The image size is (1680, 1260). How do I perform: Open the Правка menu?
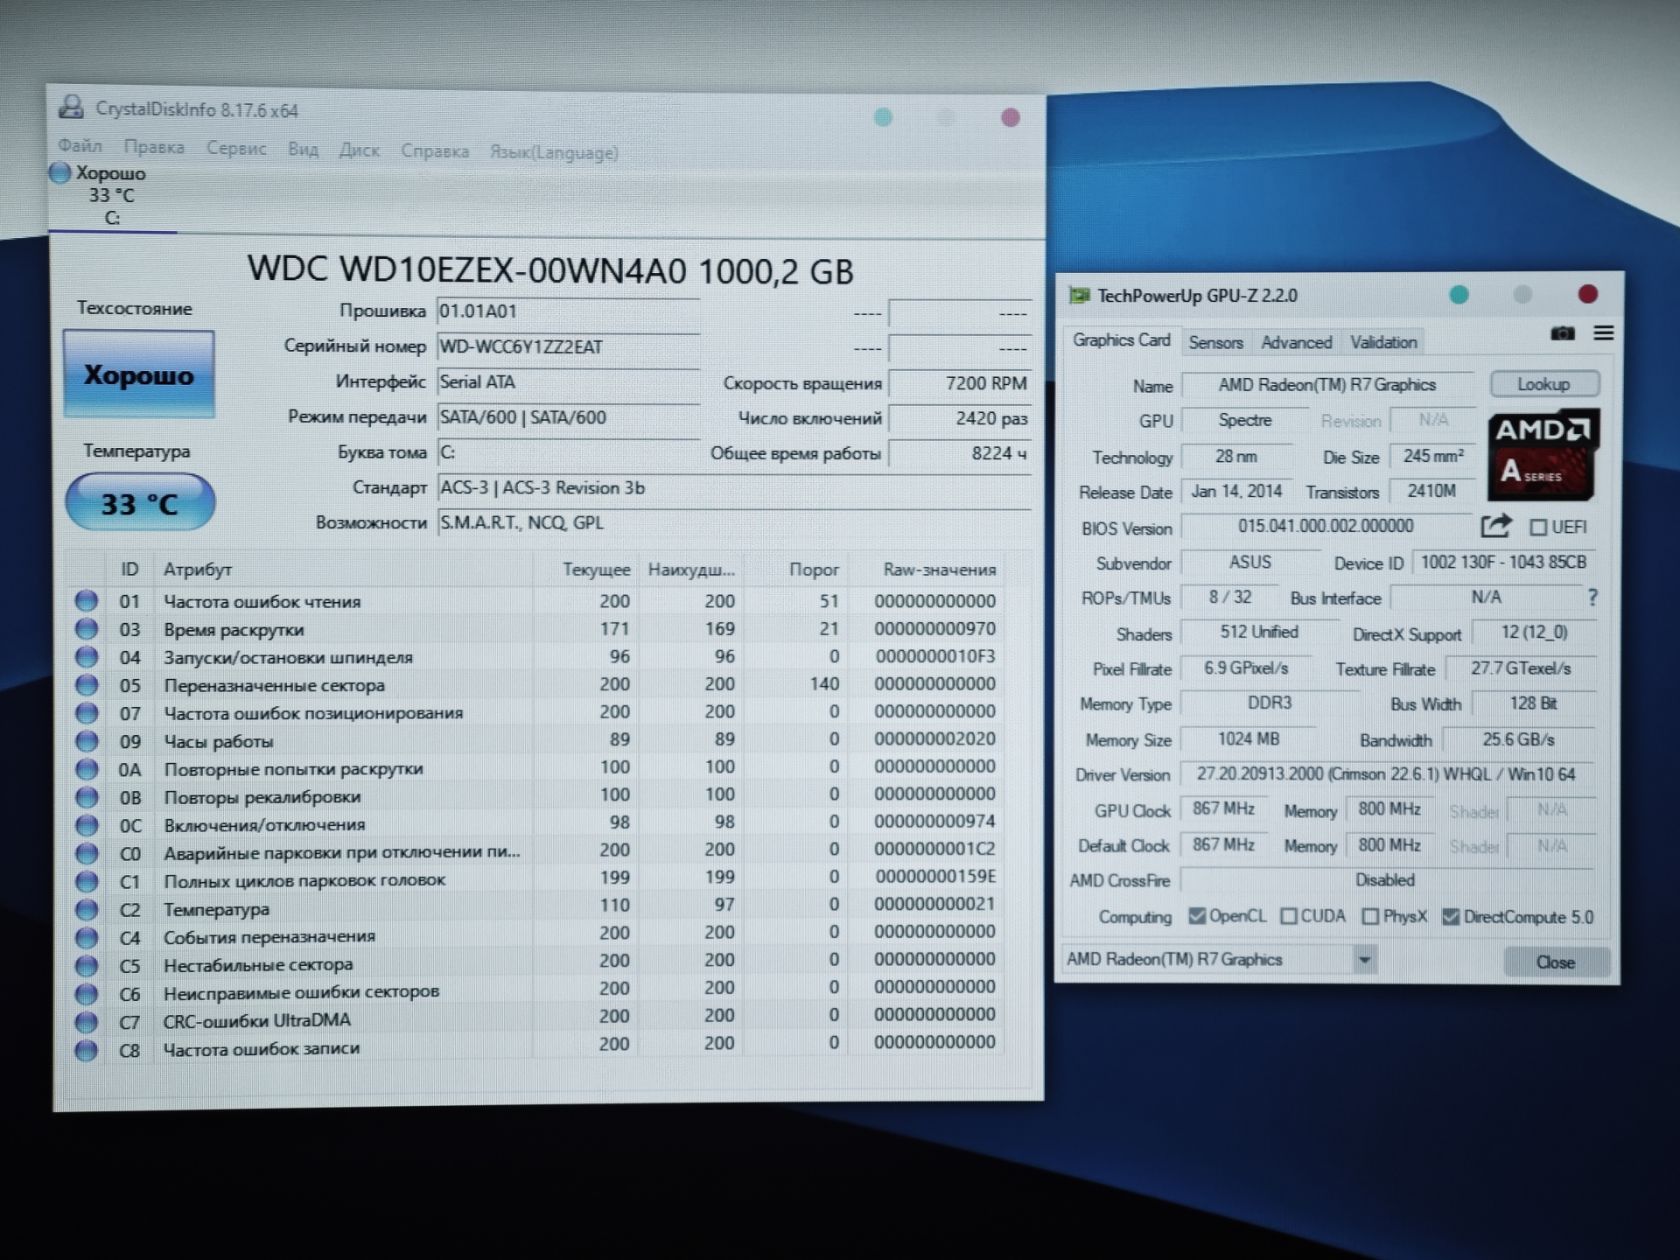pyautogui.click(x=155, y=147)
